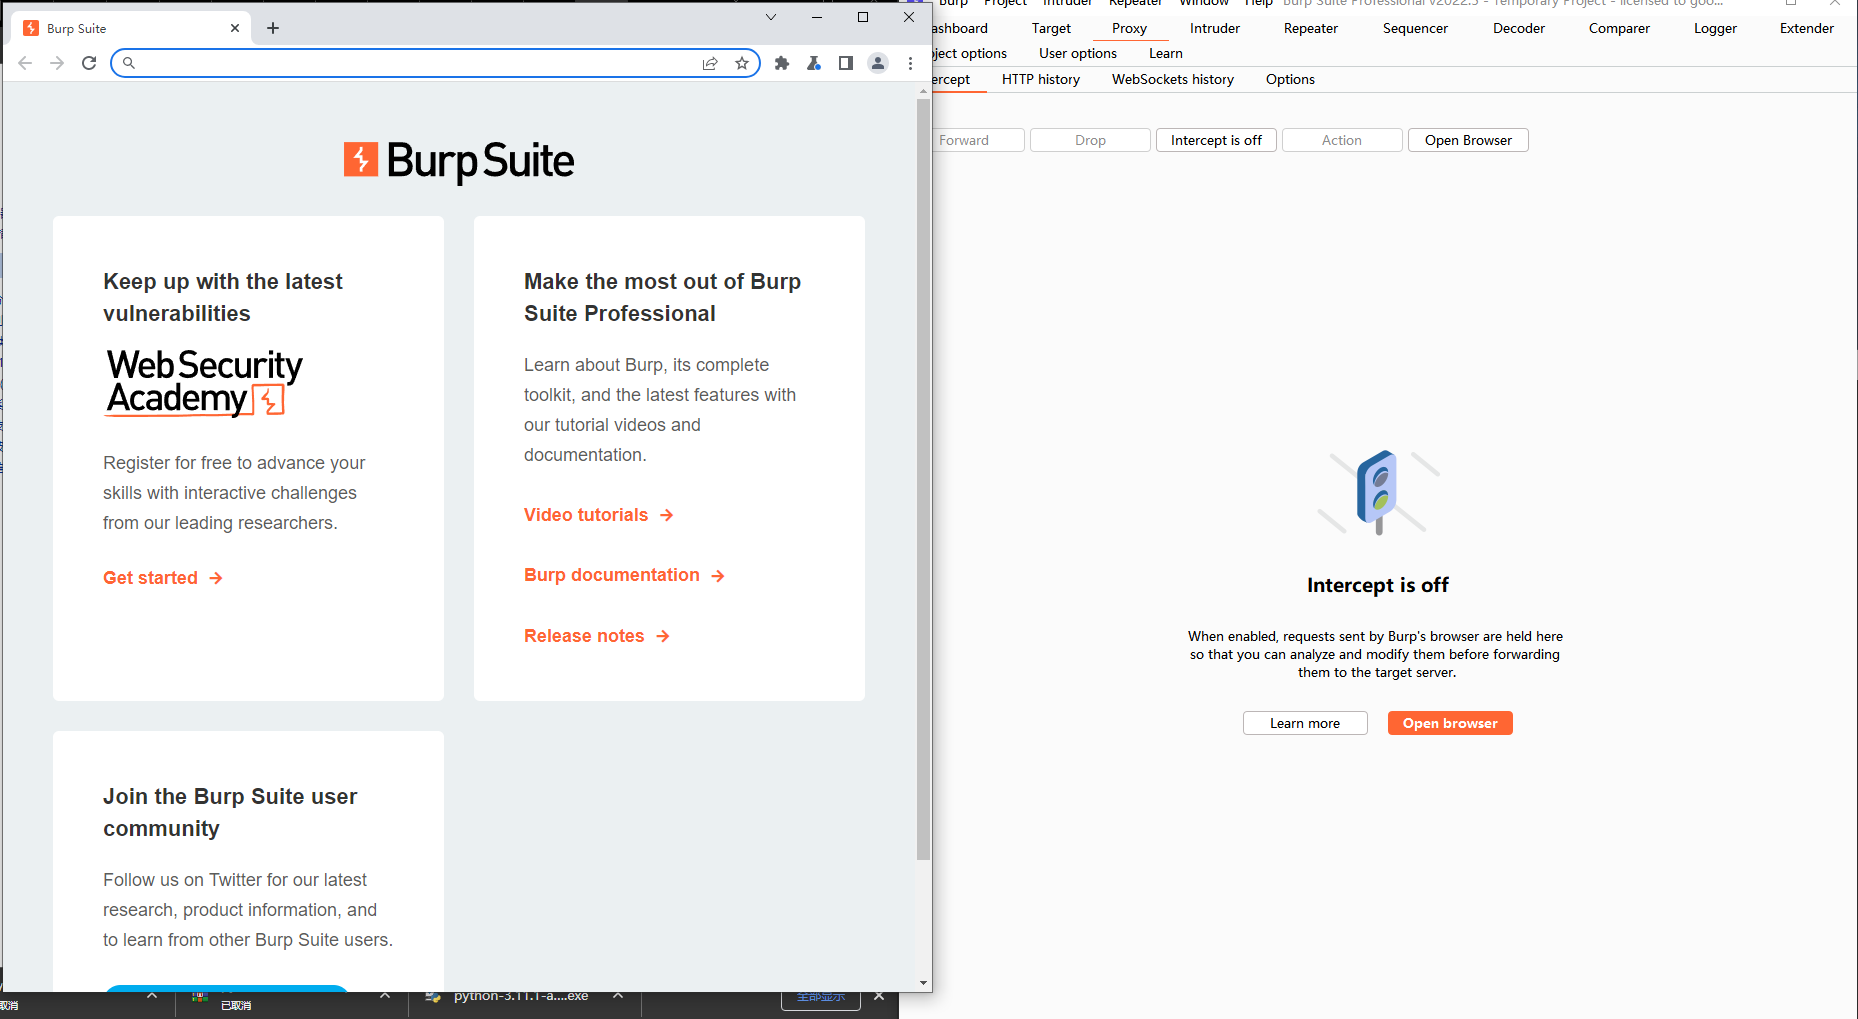The width and height of the screenshot is (1858, 1019).
Task: Click the scroll down arrow of the page
Action: click(923, 983)
